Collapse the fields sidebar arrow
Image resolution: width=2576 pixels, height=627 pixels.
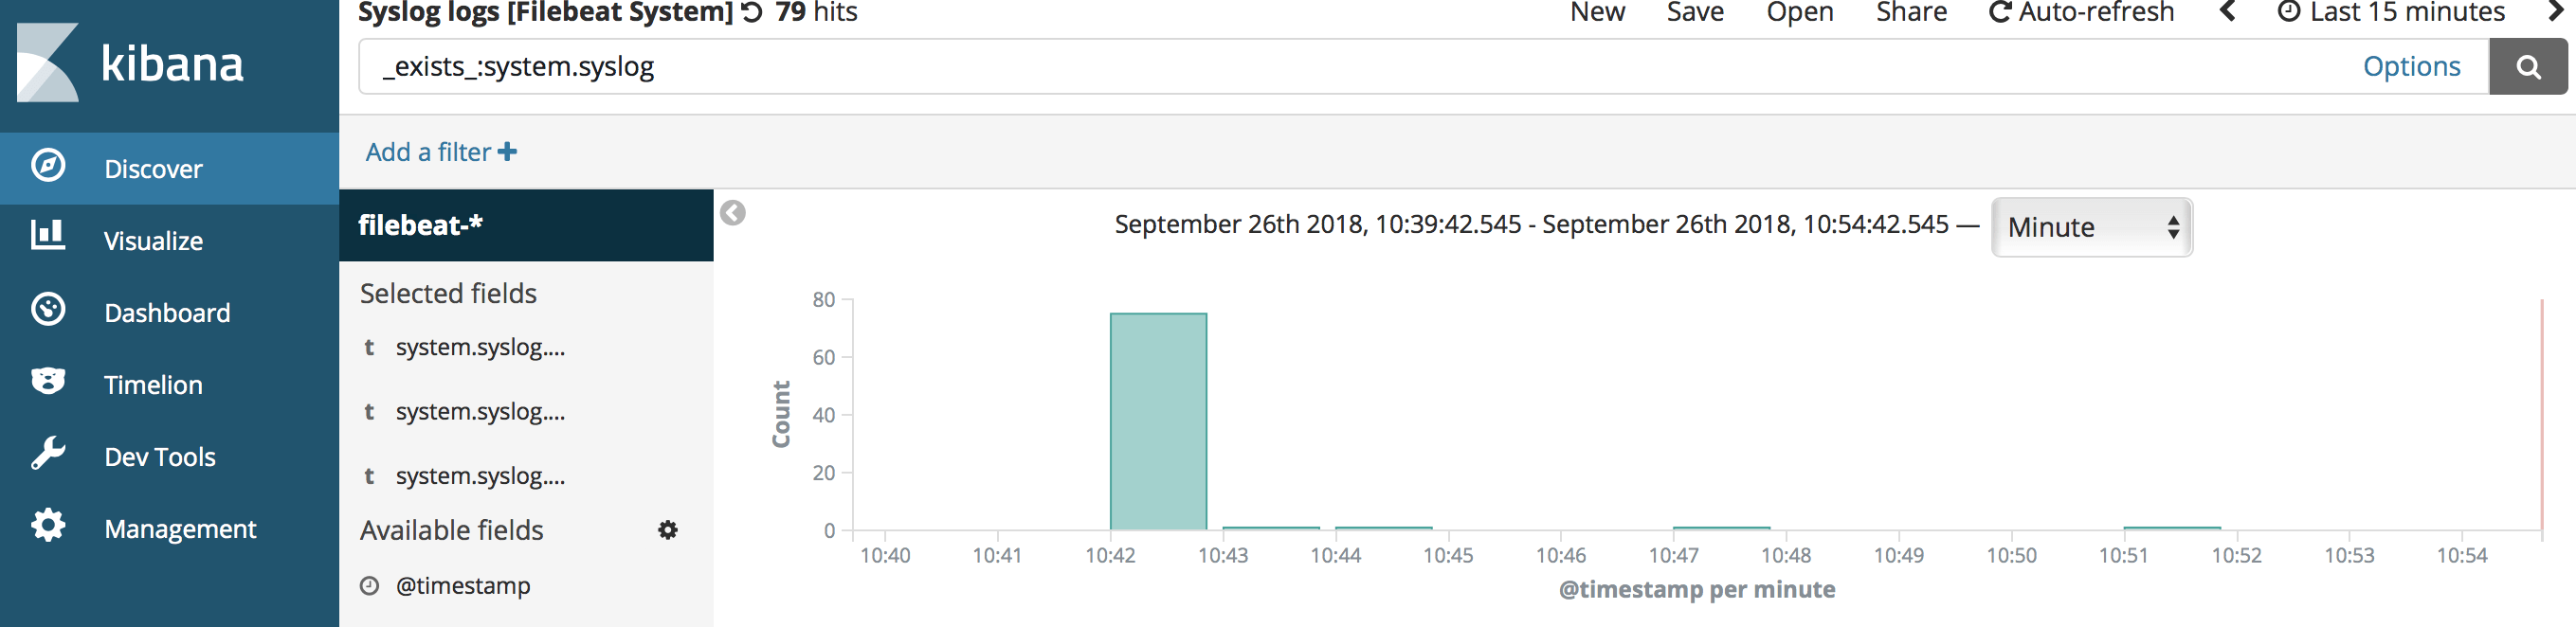click(733, 213)
